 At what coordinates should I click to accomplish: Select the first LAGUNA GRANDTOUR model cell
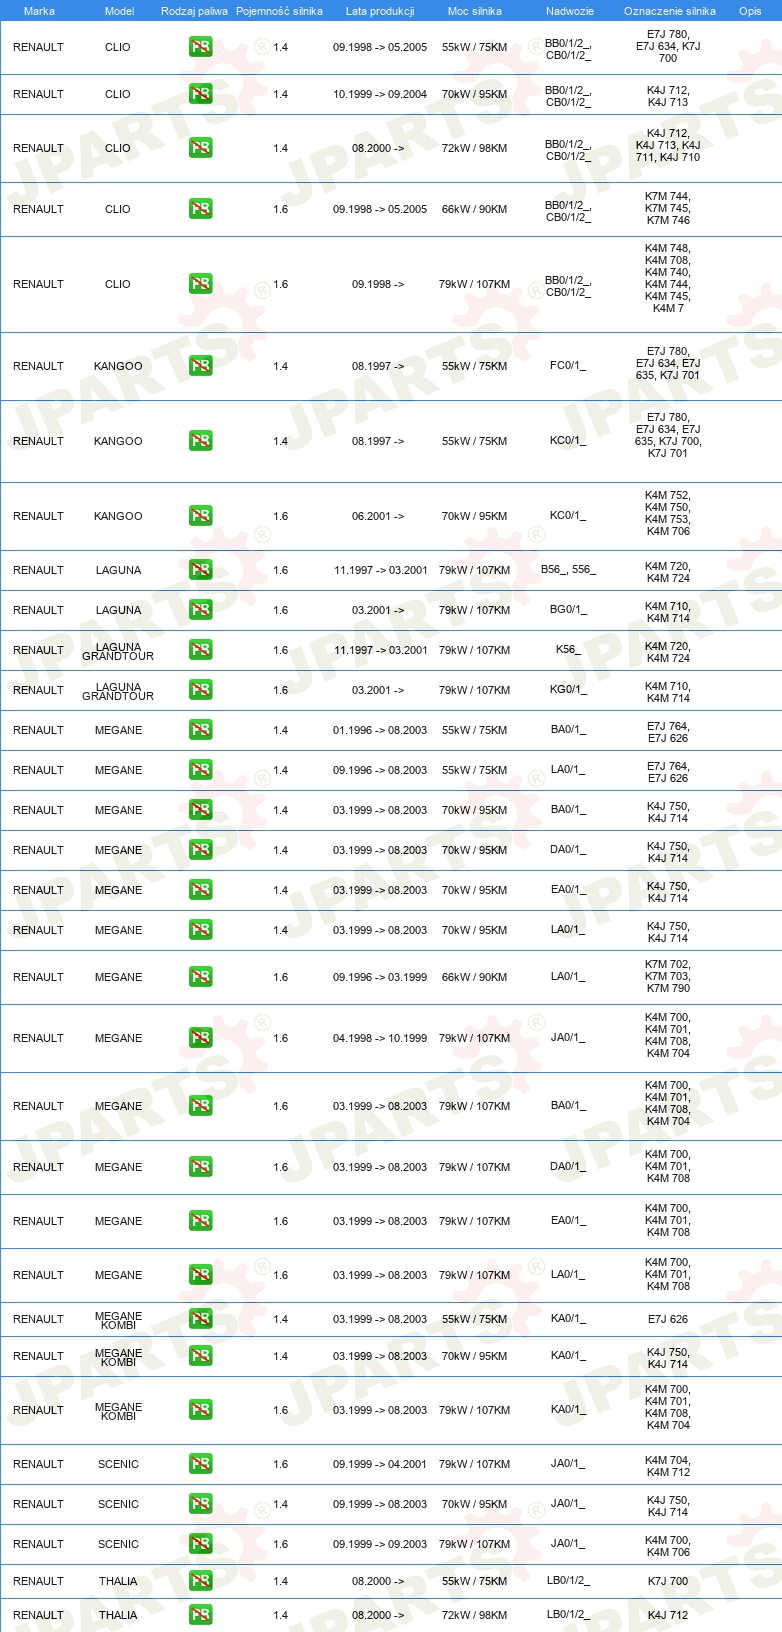click(118, 651)
